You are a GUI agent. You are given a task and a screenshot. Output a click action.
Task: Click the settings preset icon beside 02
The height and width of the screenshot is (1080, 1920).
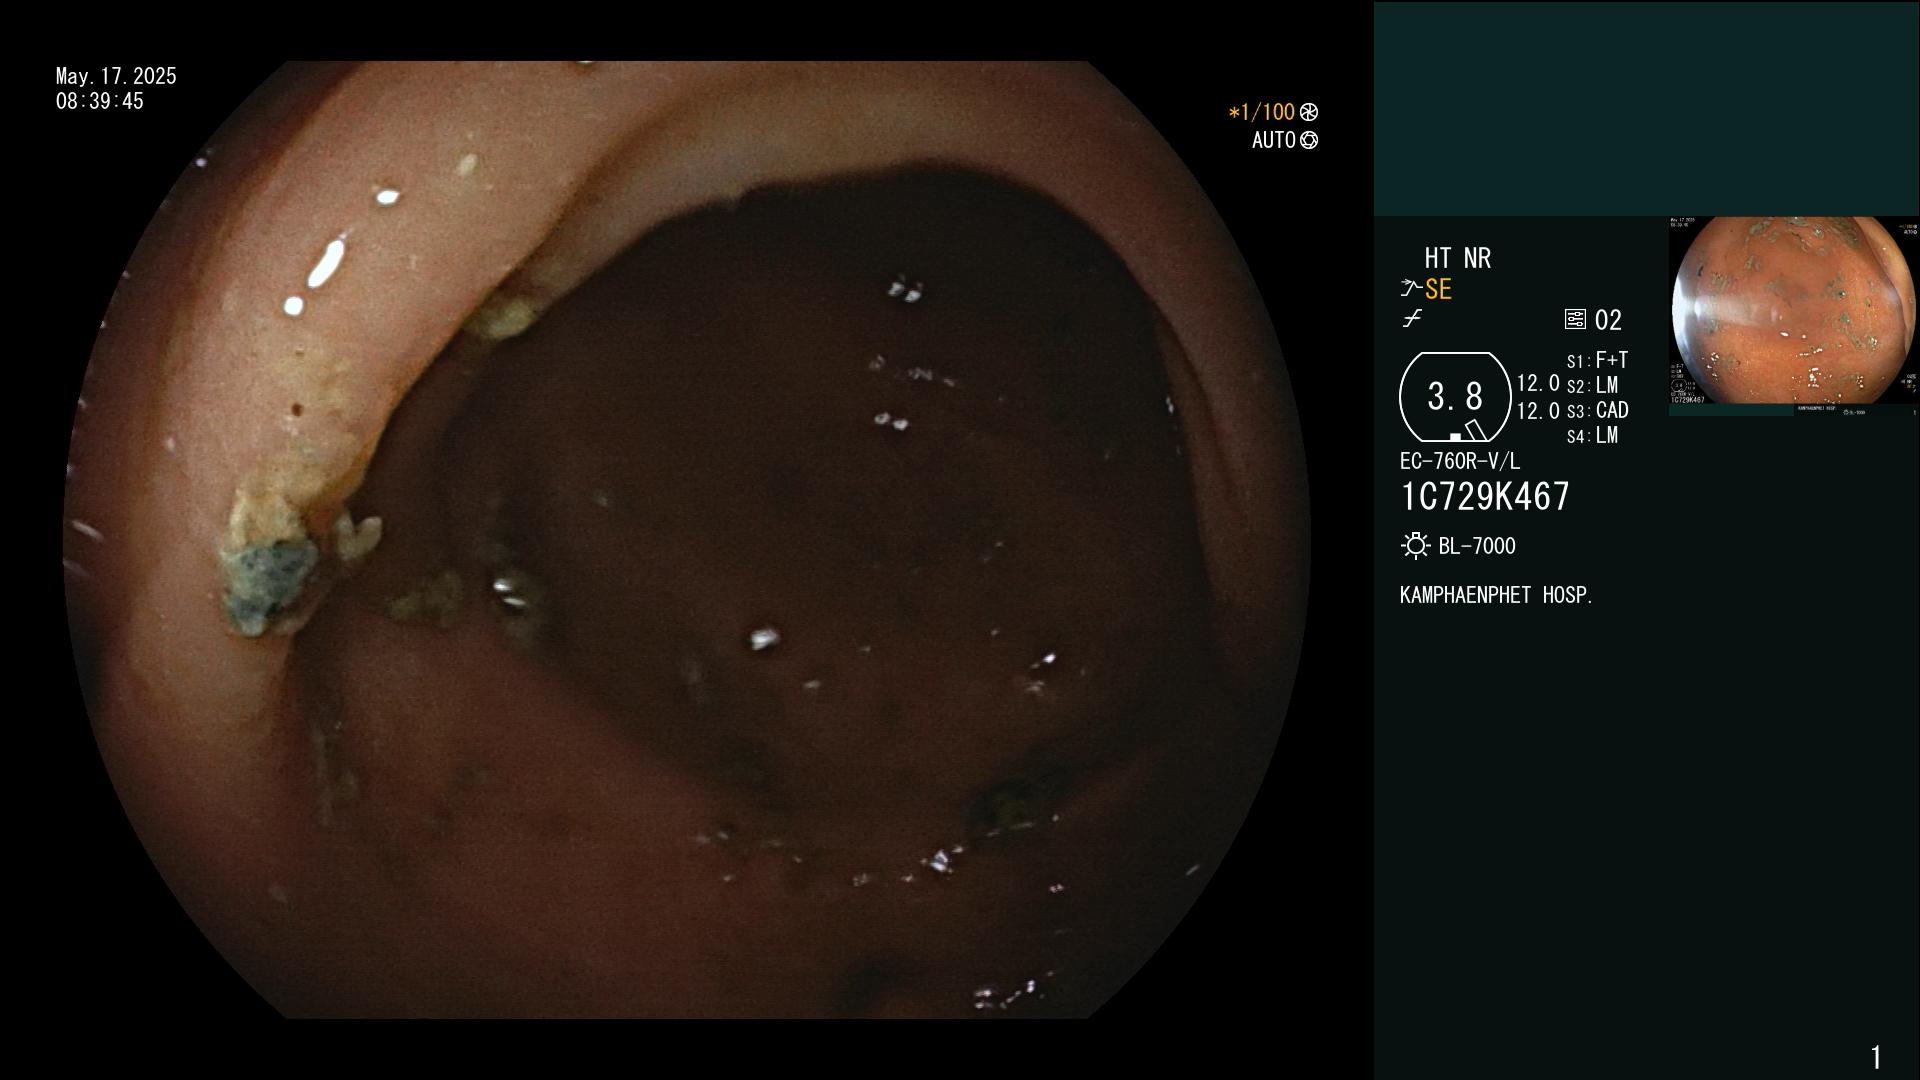1575,319
